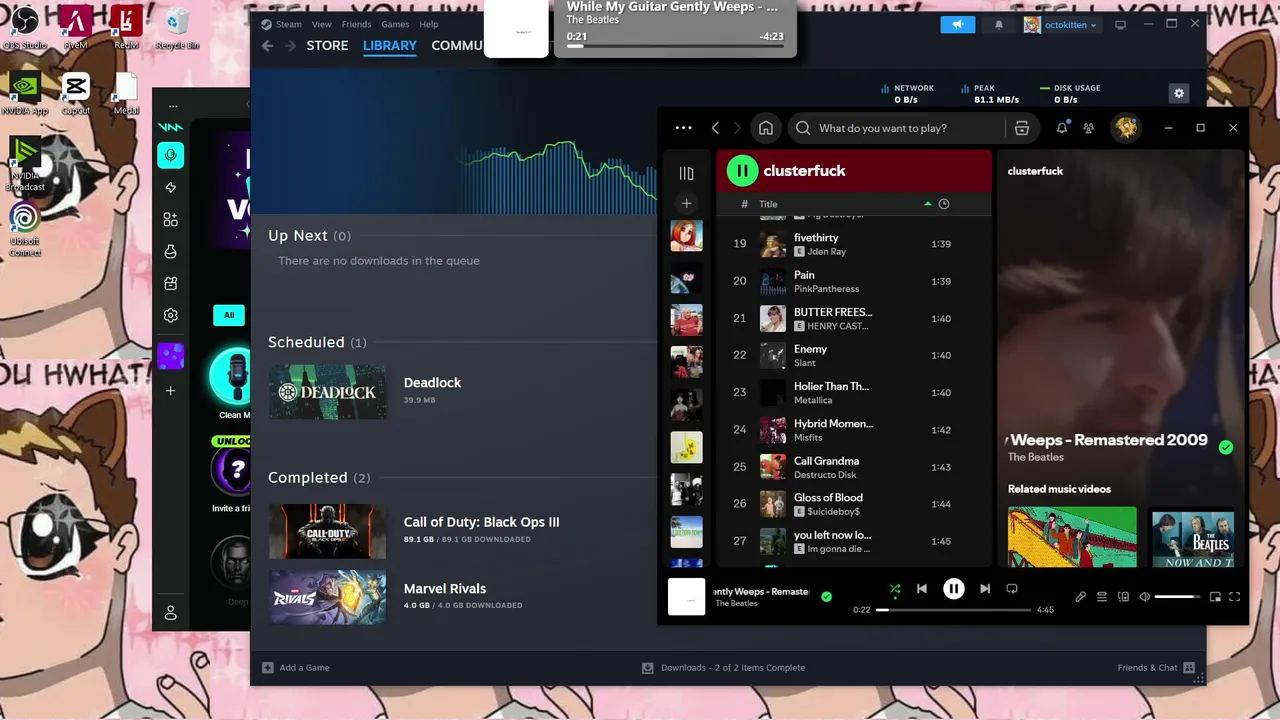Open Steam downloads settings gear
The width and height of the screenshot is (1280, 720).
pos(1179,93)
